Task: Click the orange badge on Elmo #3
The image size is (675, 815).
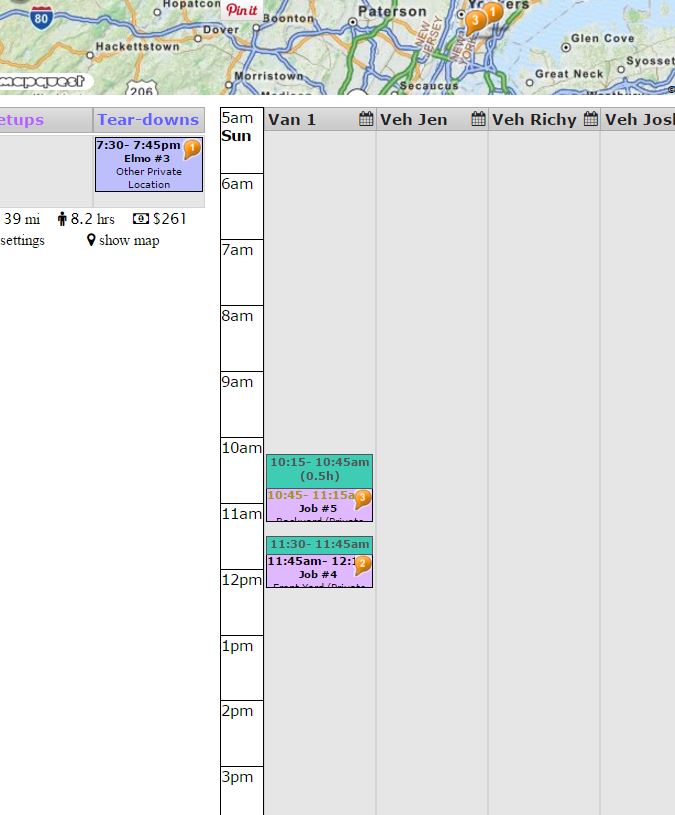Action: 192,149
